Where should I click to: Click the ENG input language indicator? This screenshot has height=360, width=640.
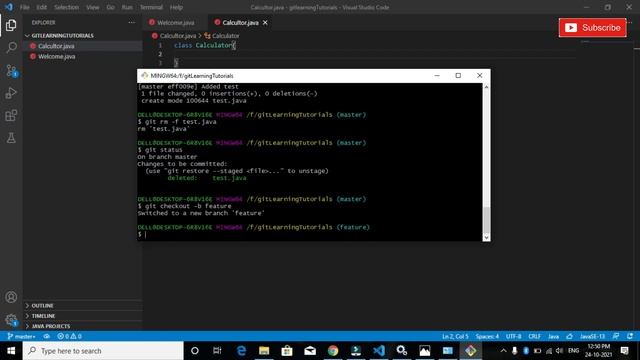click(573, 351)
